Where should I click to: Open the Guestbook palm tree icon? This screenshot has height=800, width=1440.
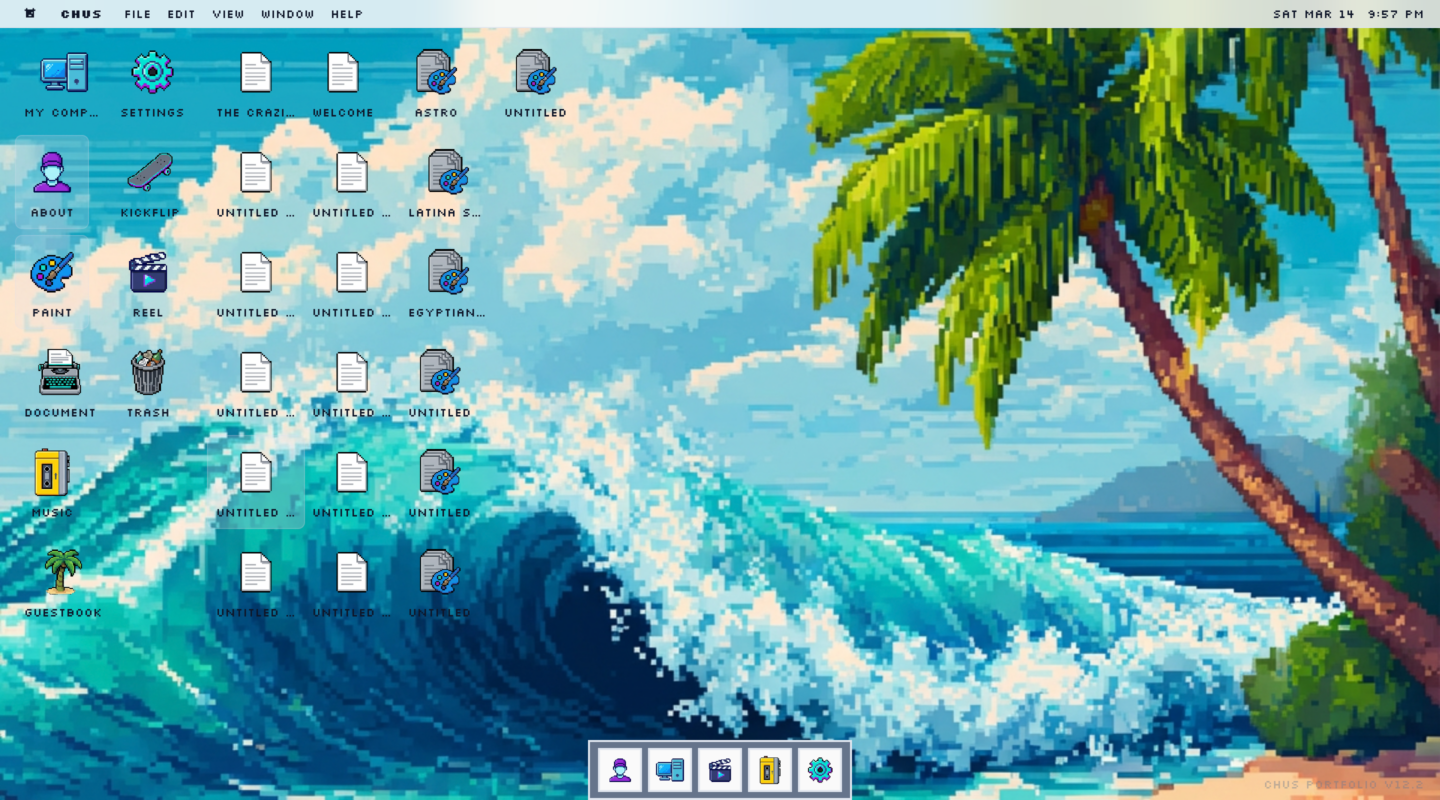(62, 574)
